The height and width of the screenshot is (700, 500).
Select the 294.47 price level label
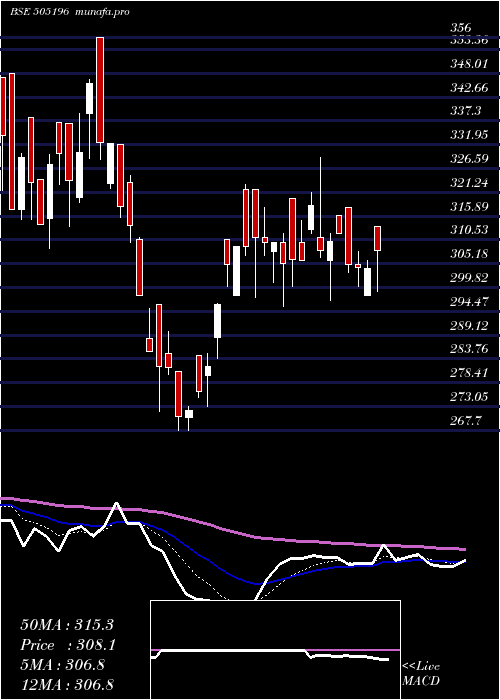(x=469, y=302)
